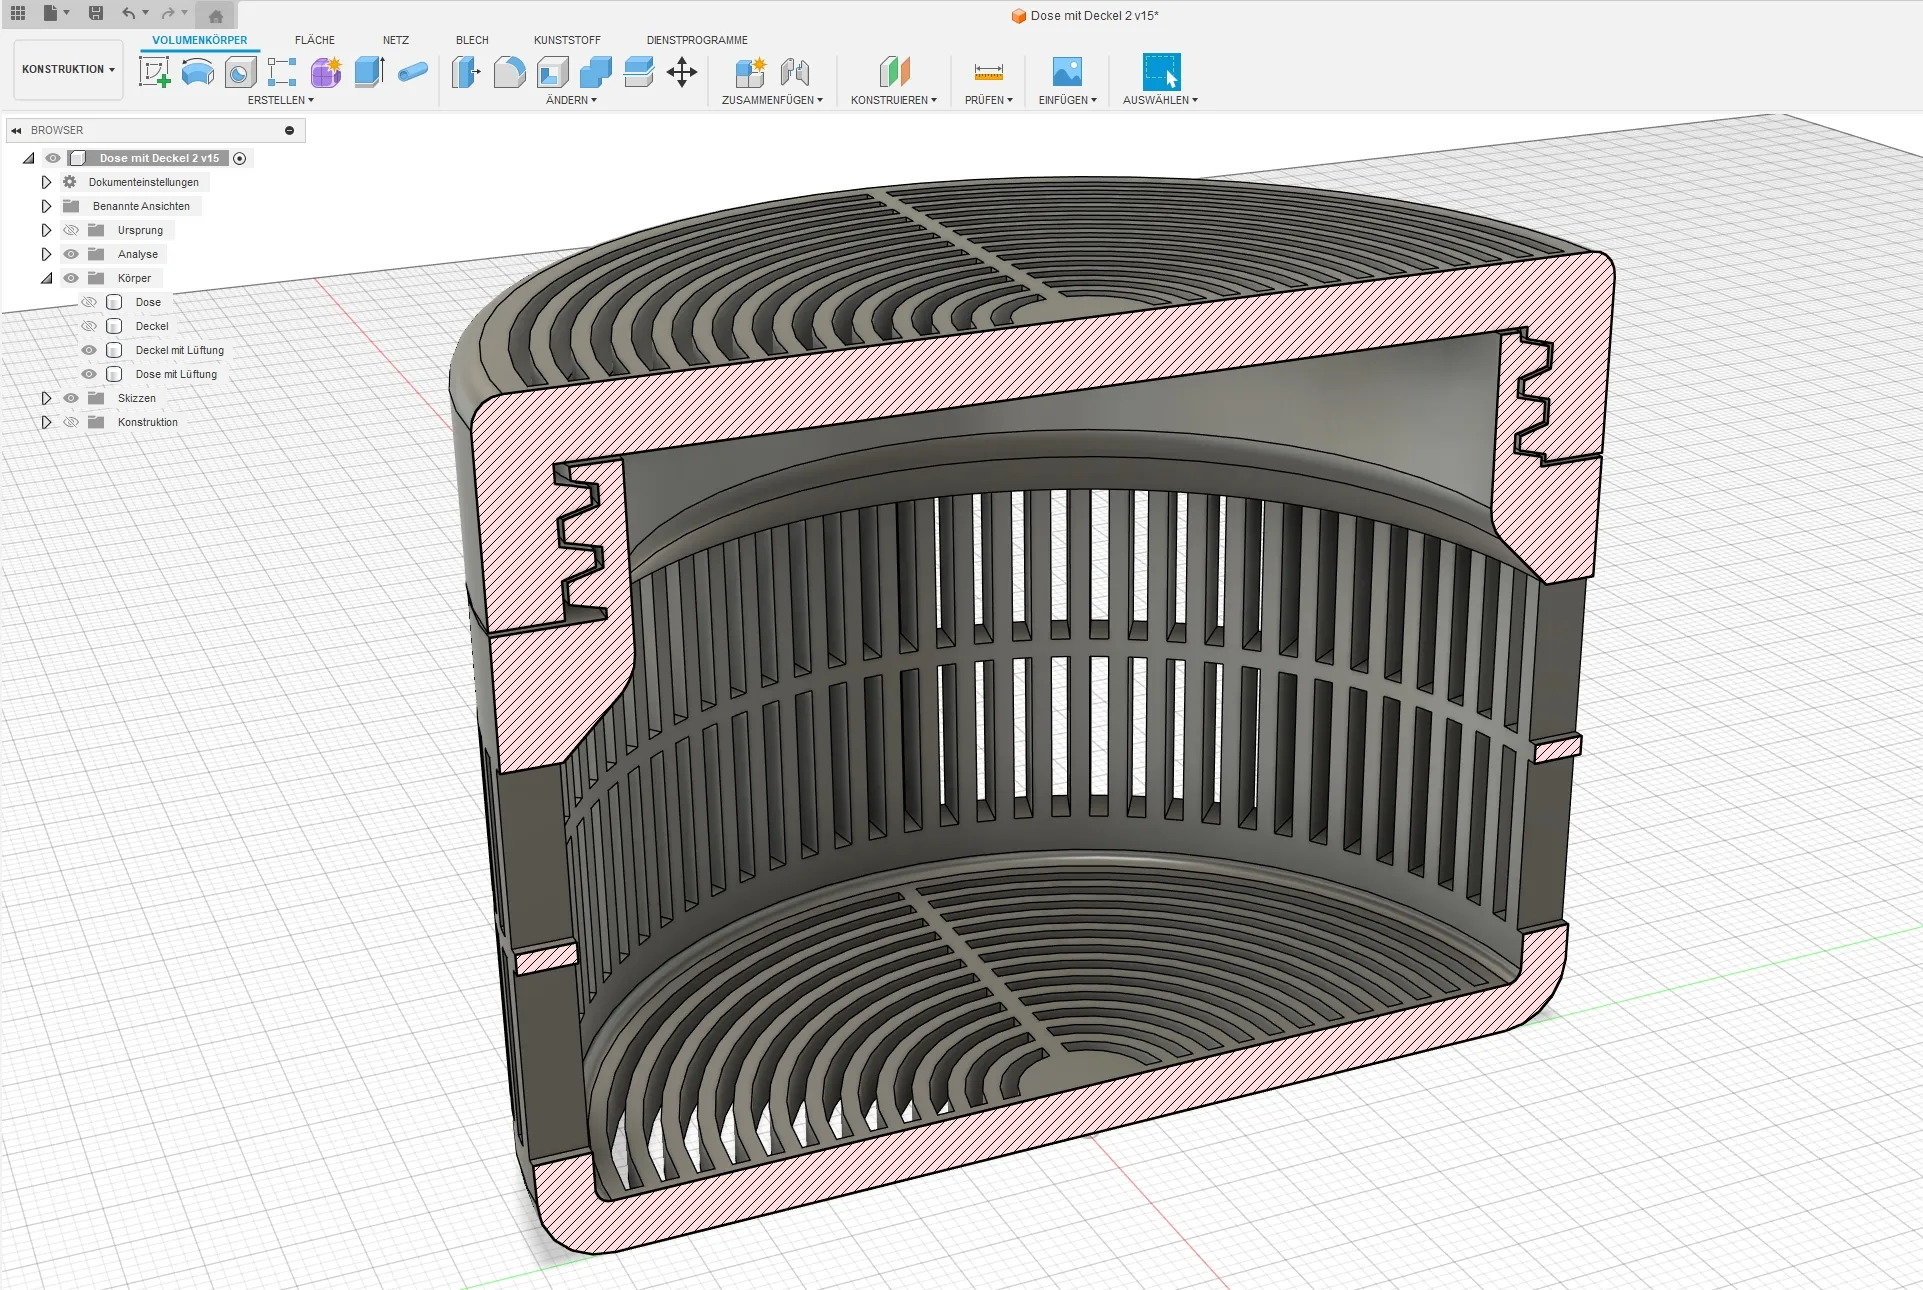Click the Measure ruler icon

pyautogui.click(x=988, y=72)
